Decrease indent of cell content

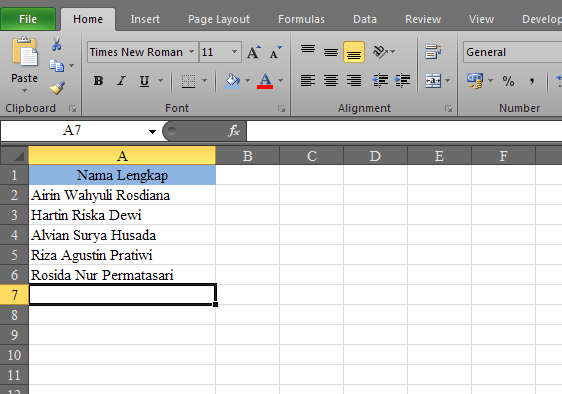[x=380, y=81]
